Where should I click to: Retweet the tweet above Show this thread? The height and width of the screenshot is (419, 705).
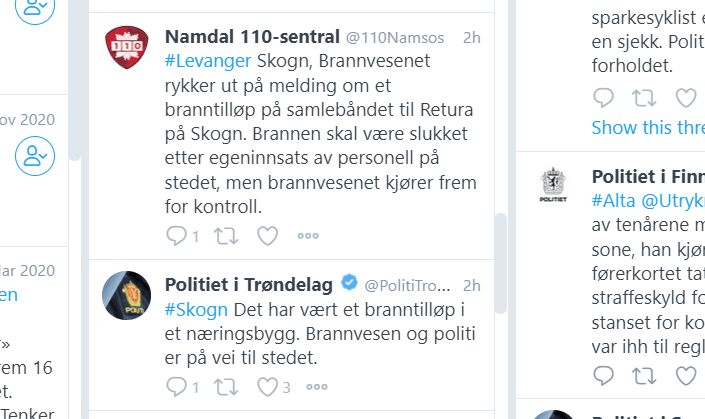(x=645, y=98)
